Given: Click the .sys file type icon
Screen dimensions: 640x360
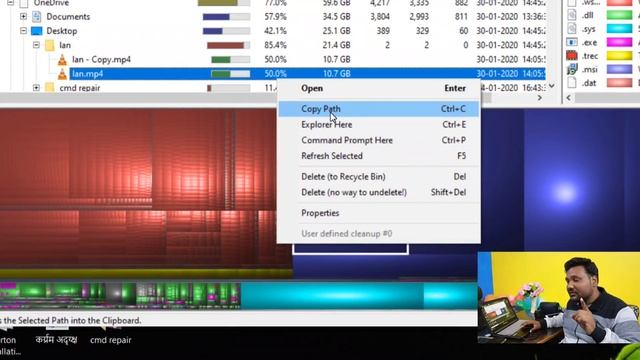Looking at the screenshot, I should pos(572,29).
